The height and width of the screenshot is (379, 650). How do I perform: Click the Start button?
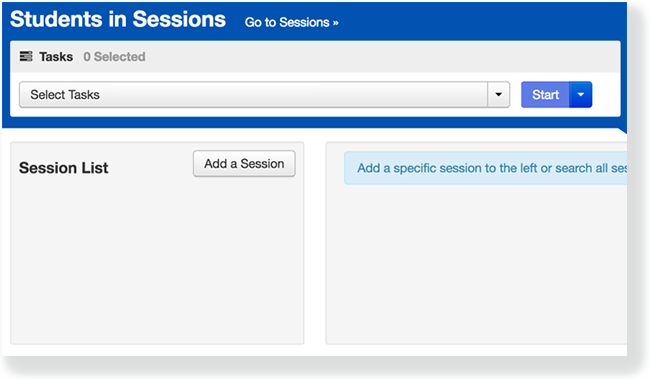(546, 95)
